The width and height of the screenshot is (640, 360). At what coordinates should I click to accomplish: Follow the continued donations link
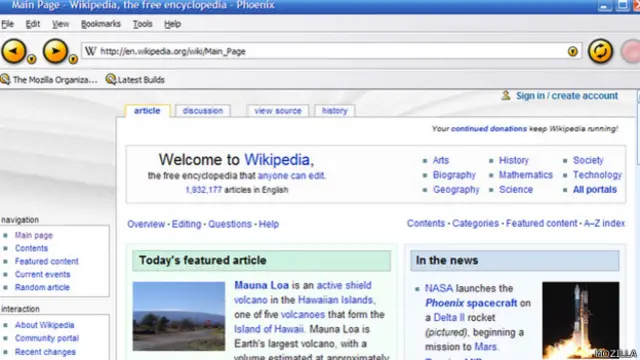click(x=489, y=129)
